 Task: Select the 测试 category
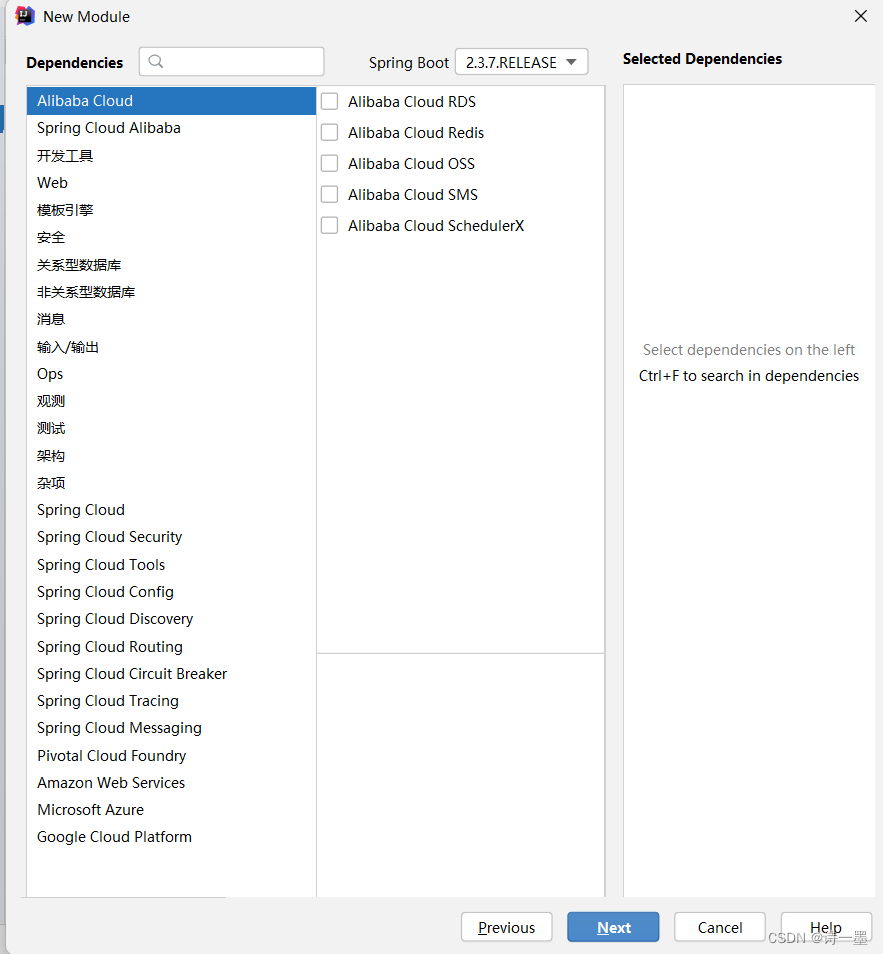171,428
